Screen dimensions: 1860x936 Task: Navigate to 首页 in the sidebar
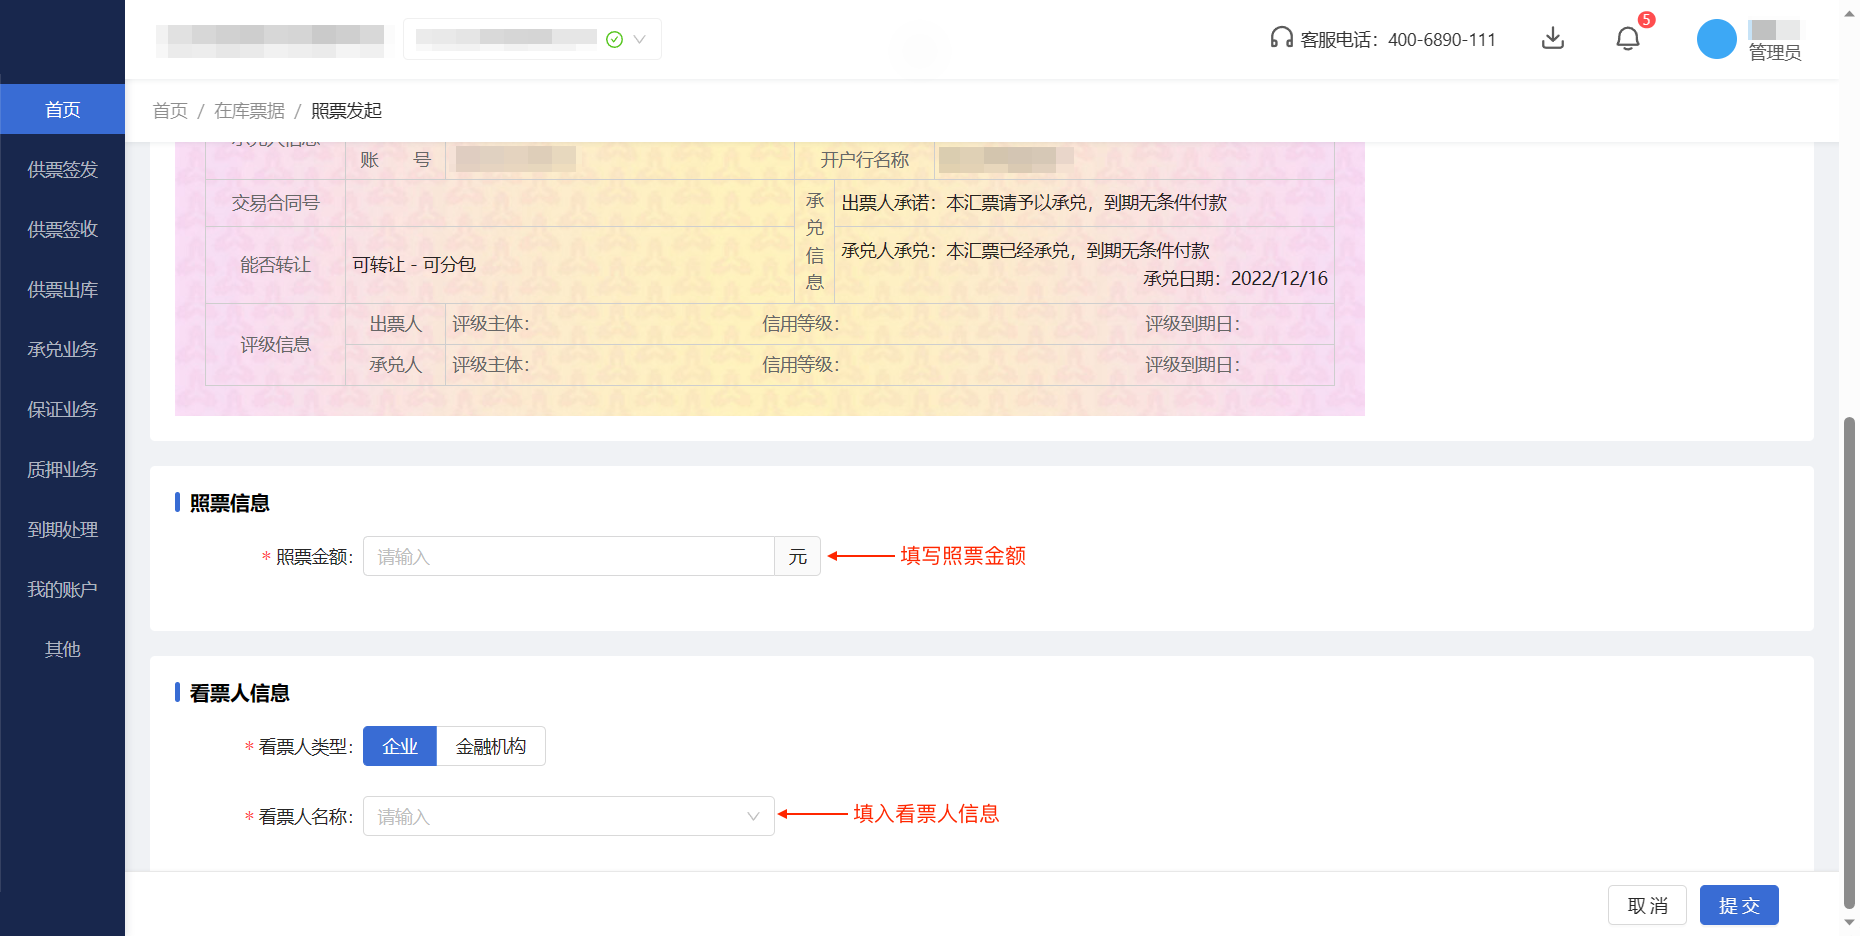pyautogui.click(x=62, y=109)
